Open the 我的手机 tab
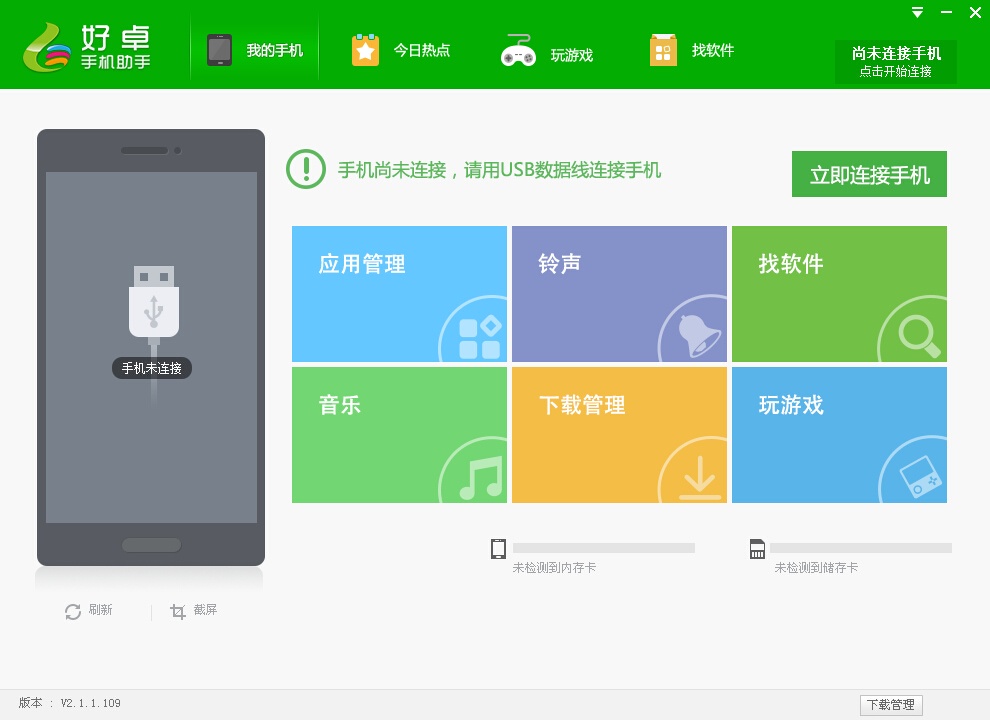 (254, 50)
